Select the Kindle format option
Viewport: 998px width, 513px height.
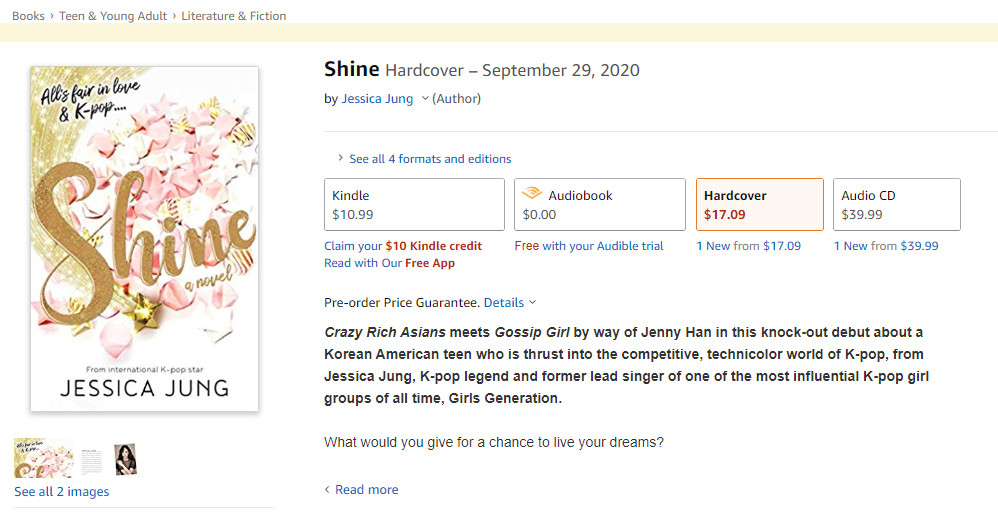click(x=414, y=205)
